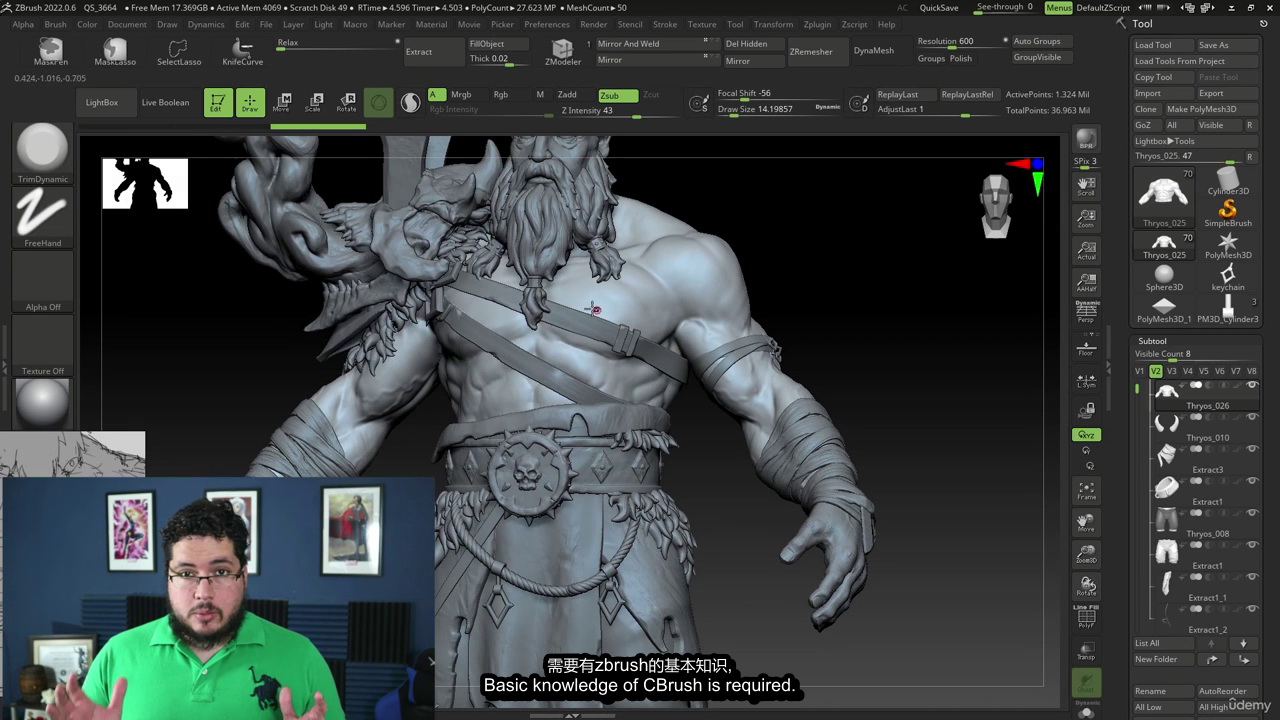Select the Cylinder3D tool thumbnail
Screen dimensions: 1280x720
pos(1228,181)
